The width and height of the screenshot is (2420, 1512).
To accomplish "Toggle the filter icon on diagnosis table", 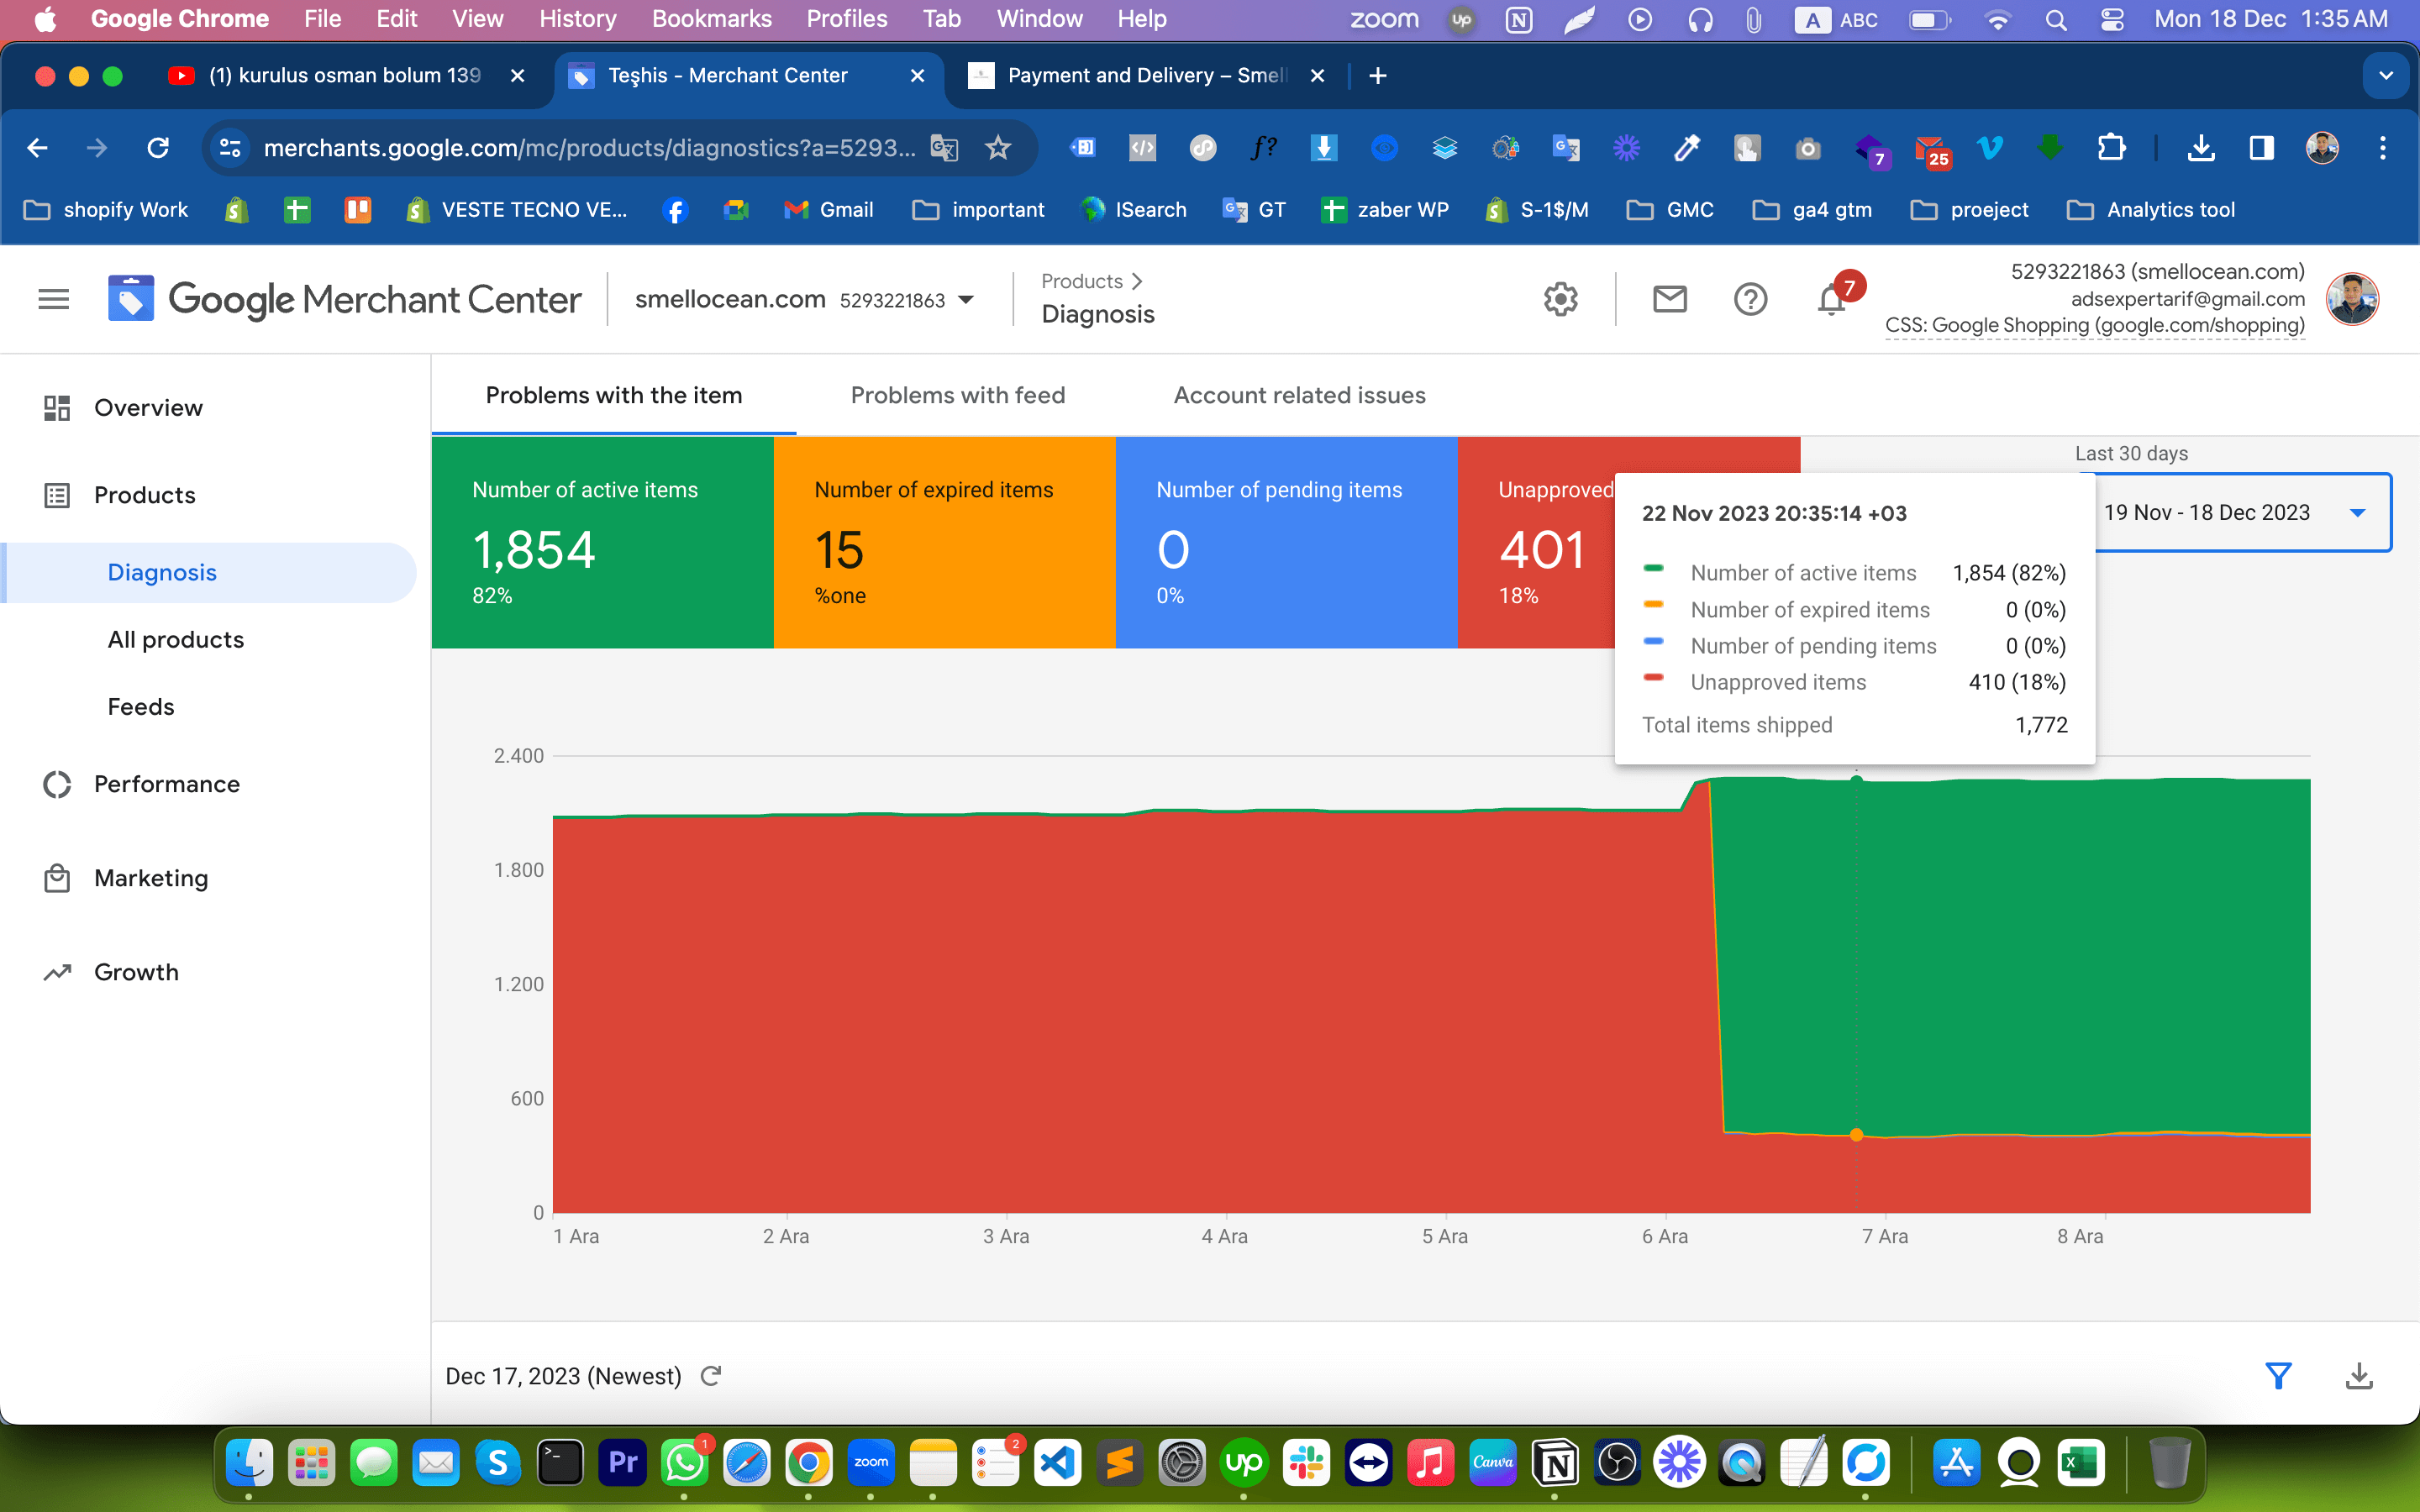I will [2279, 1374].
